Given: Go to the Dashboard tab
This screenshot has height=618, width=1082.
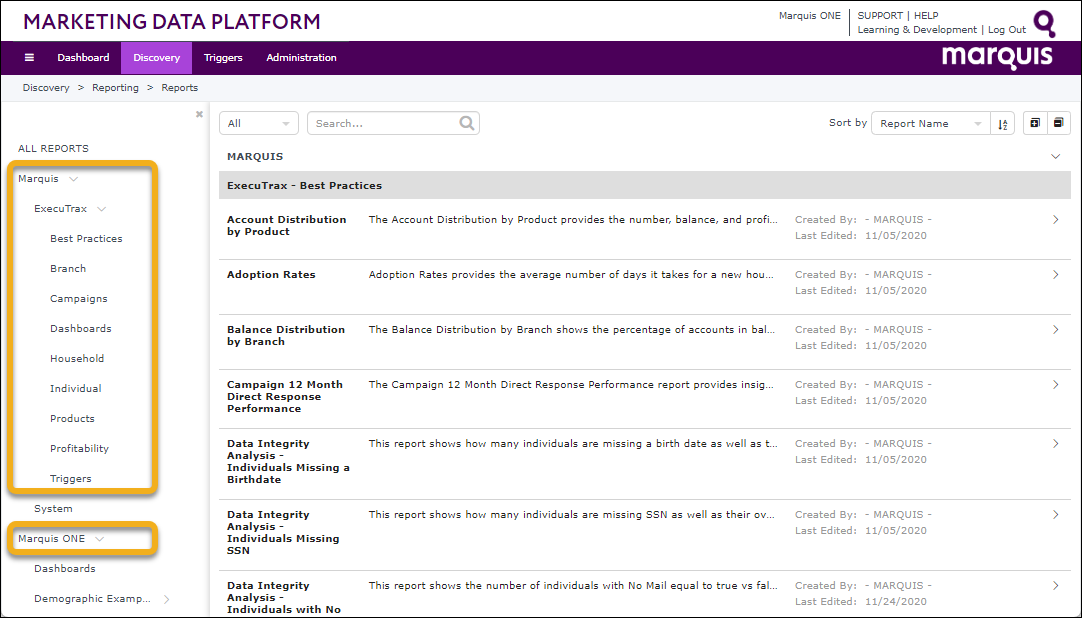Looking at the screenshot, I should (x=83, y=58).
